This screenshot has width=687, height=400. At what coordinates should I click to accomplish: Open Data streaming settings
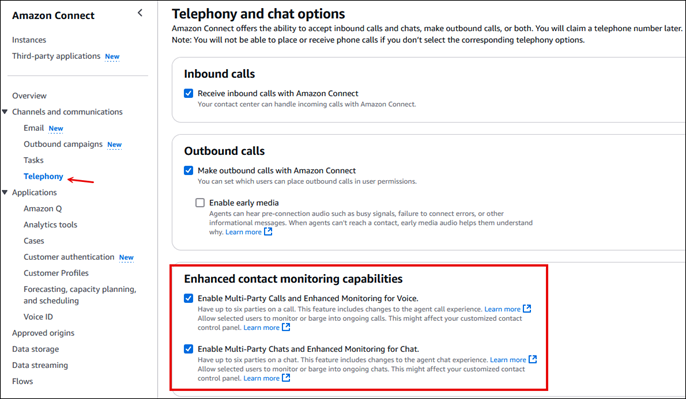pos(40,365)
